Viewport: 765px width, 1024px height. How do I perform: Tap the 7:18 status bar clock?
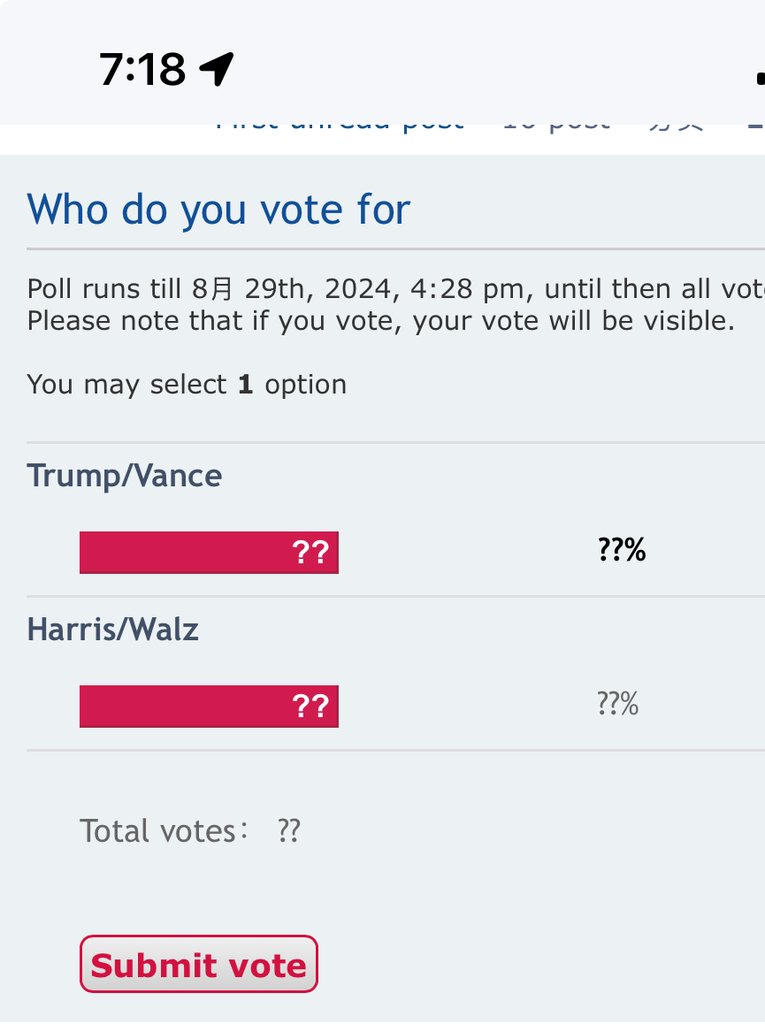[142, 69]
